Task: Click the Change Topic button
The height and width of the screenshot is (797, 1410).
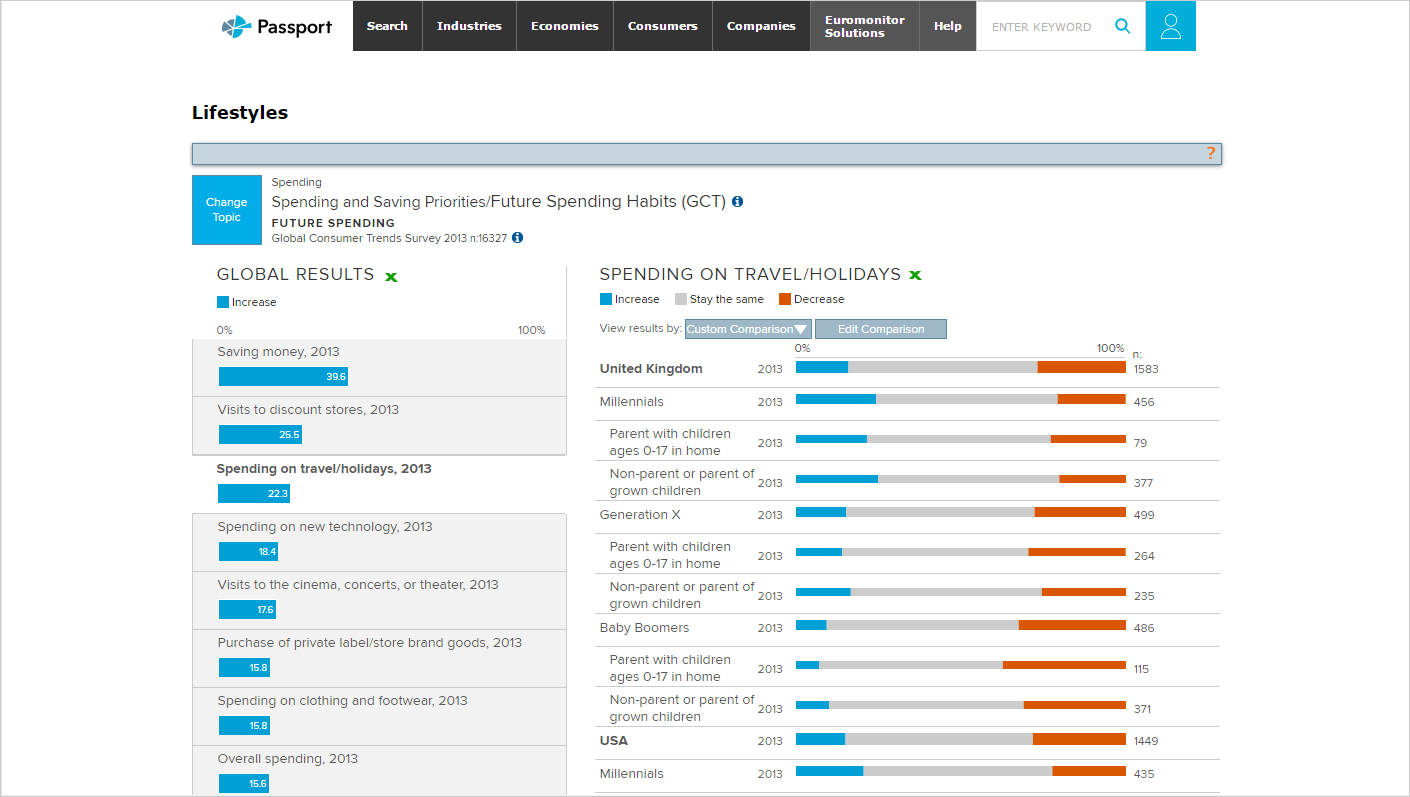Action: (227, 210)
